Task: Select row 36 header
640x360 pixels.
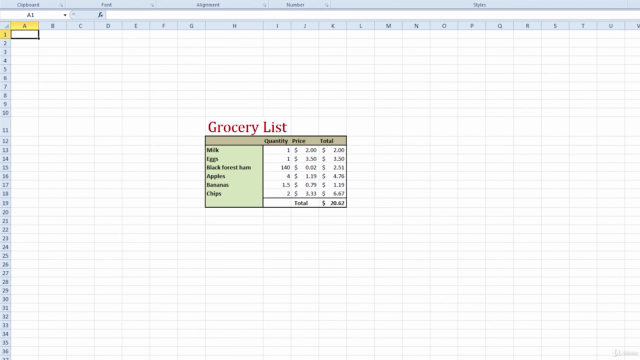Action: 5,351
